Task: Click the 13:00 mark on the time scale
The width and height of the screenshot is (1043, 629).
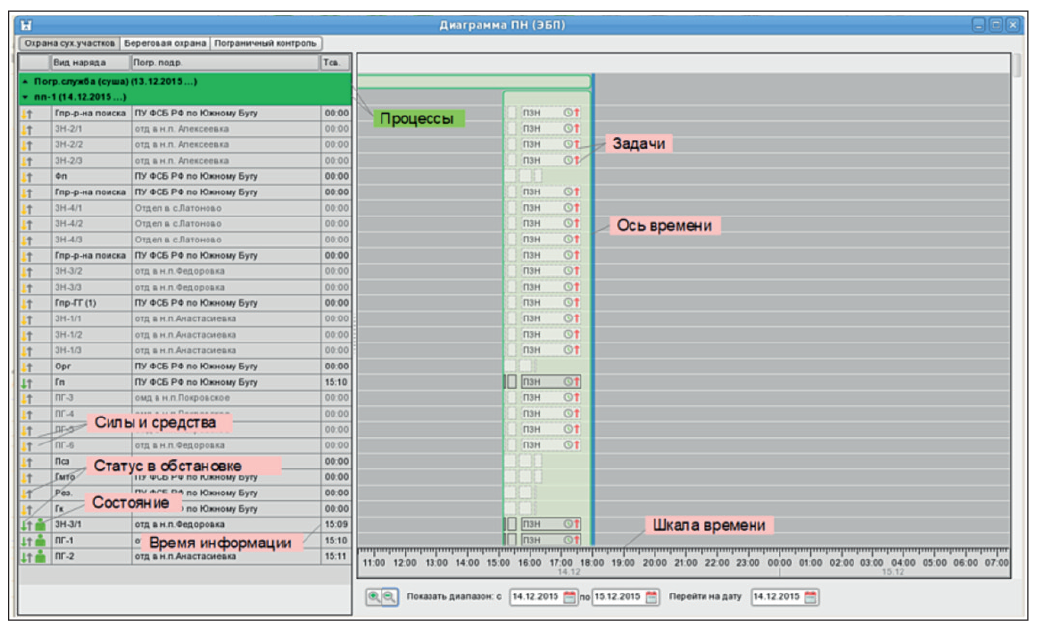Action: [436, 563]
